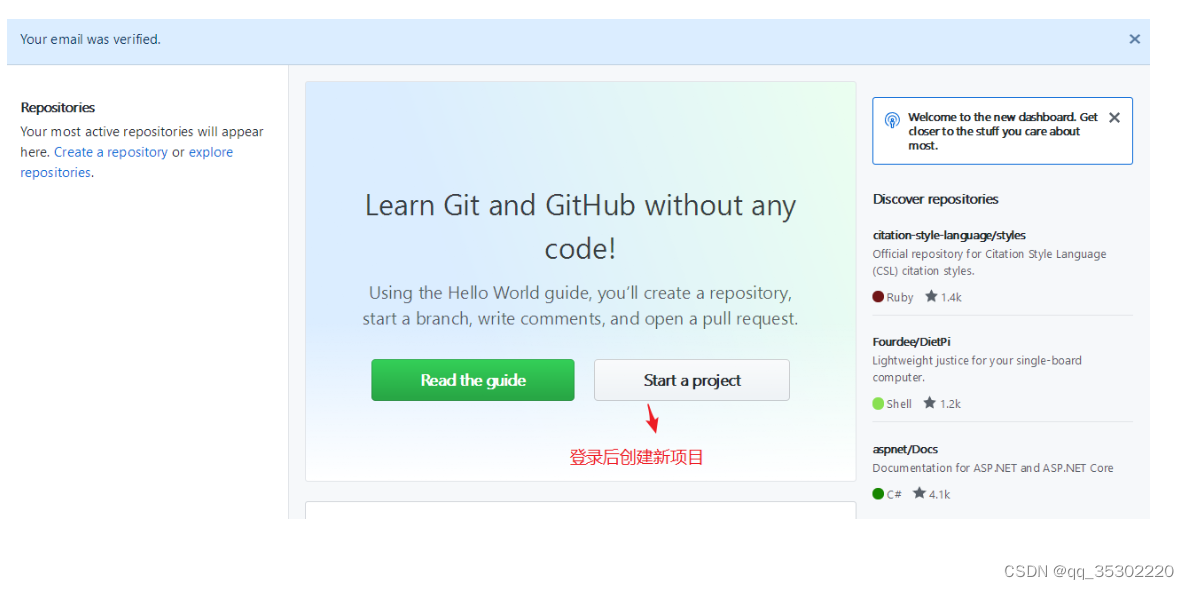The width and height of the screenshot is (1189, 589).
Task: Click the Shell language label
Action: tap(899, 403)
